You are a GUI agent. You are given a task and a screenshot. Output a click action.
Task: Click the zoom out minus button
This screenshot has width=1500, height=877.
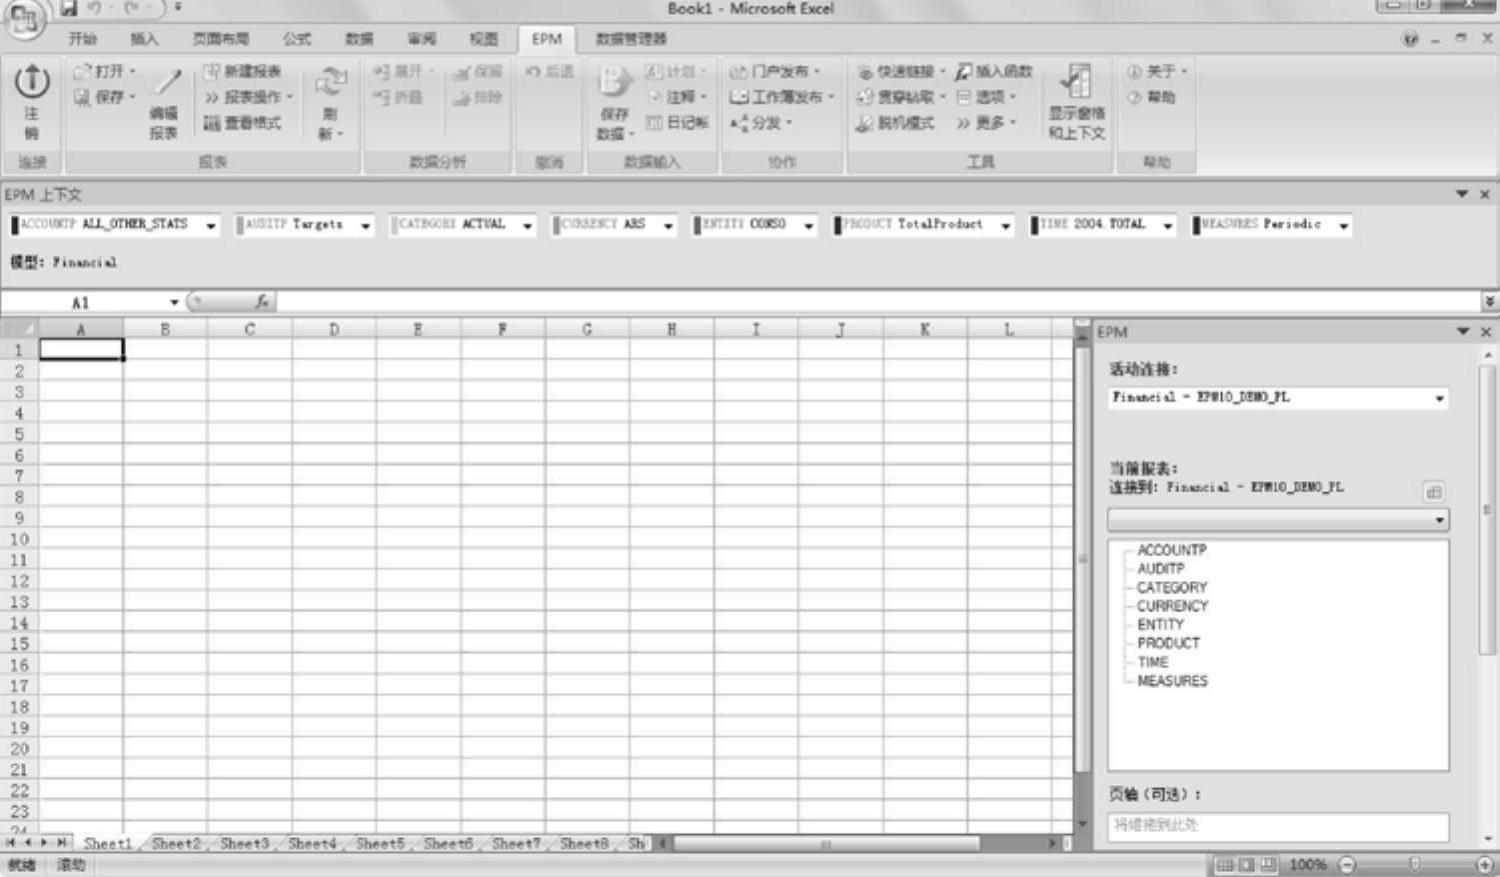point(1348,865)
